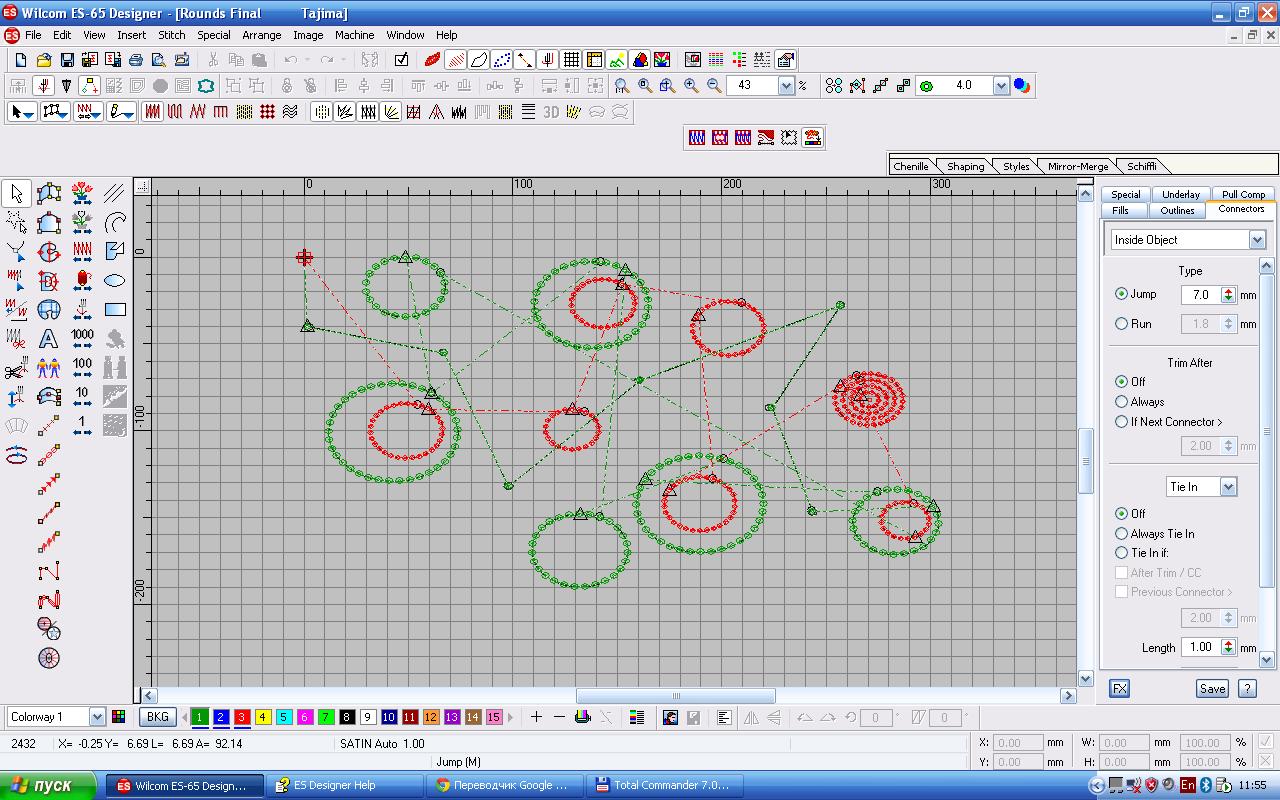Select the Lettering tool with letter A
Viewport: 1280px width, 800px height.
(48, 339)
